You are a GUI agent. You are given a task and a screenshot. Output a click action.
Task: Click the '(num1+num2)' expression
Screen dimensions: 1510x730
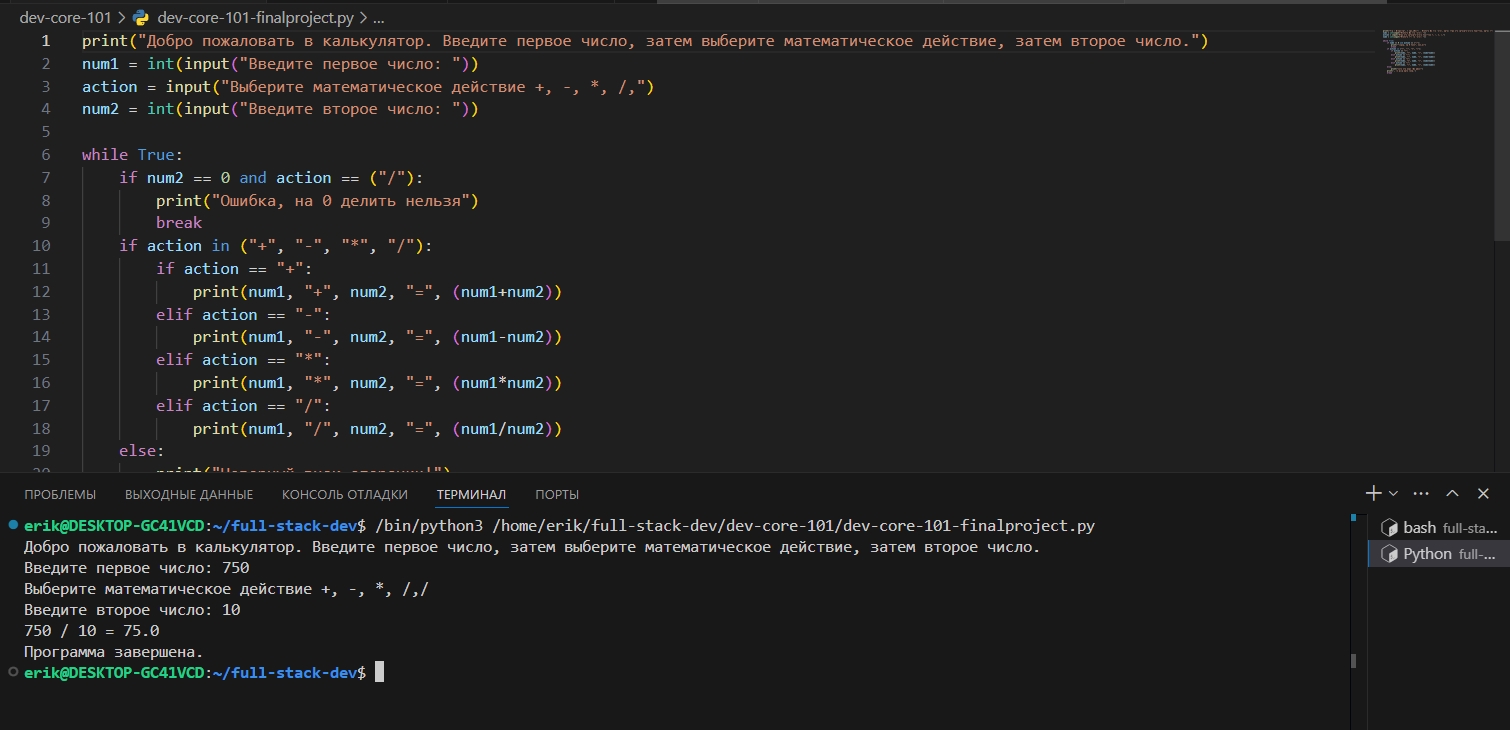click(503, 292)
